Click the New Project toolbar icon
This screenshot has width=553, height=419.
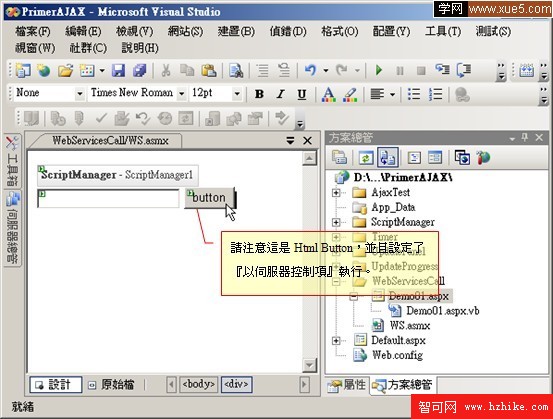pos(23,71)
